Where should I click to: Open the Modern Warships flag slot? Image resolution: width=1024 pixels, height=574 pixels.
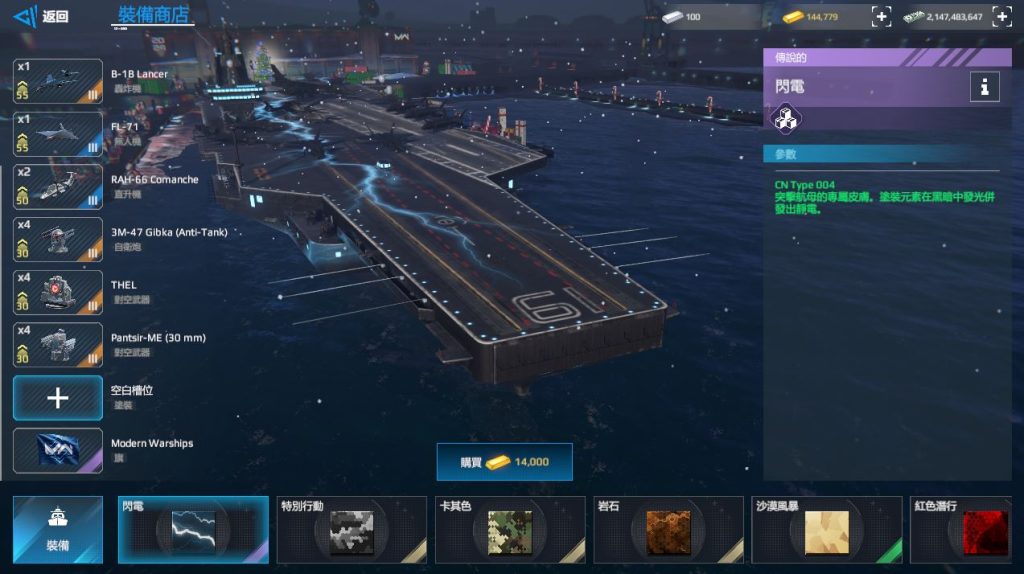pyautogui.click(x=58, y=451)
